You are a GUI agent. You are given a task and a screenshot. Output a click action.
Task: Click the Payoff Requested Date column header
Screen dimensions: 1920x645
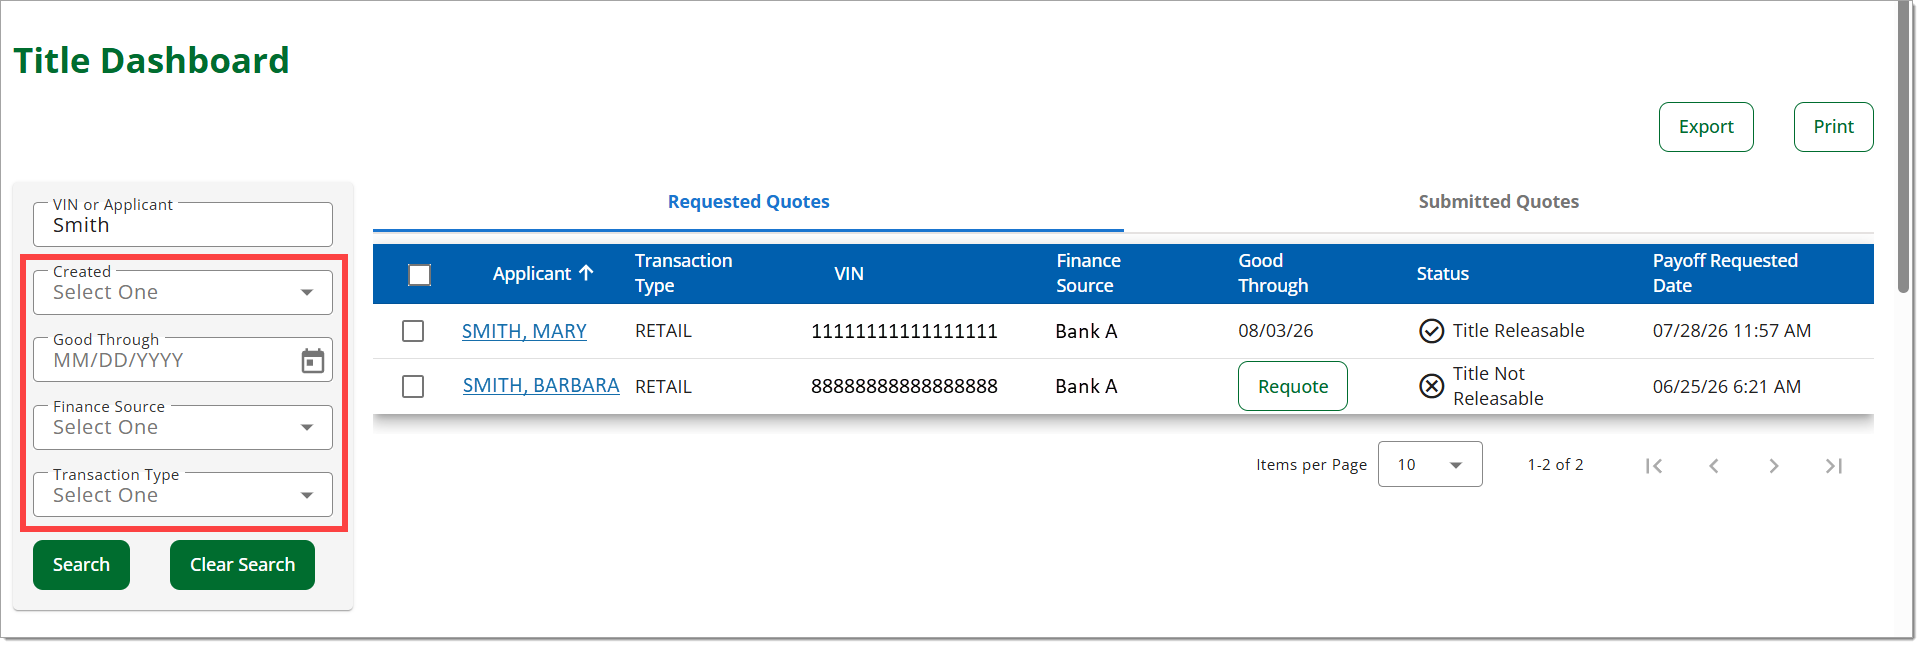[1725, 273]
